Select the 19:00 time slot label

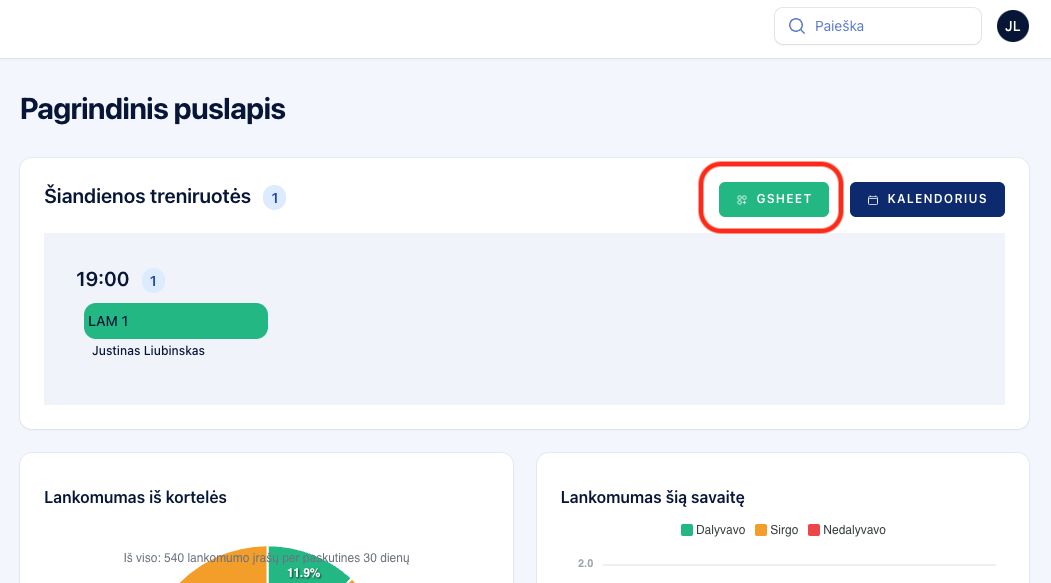103,280
